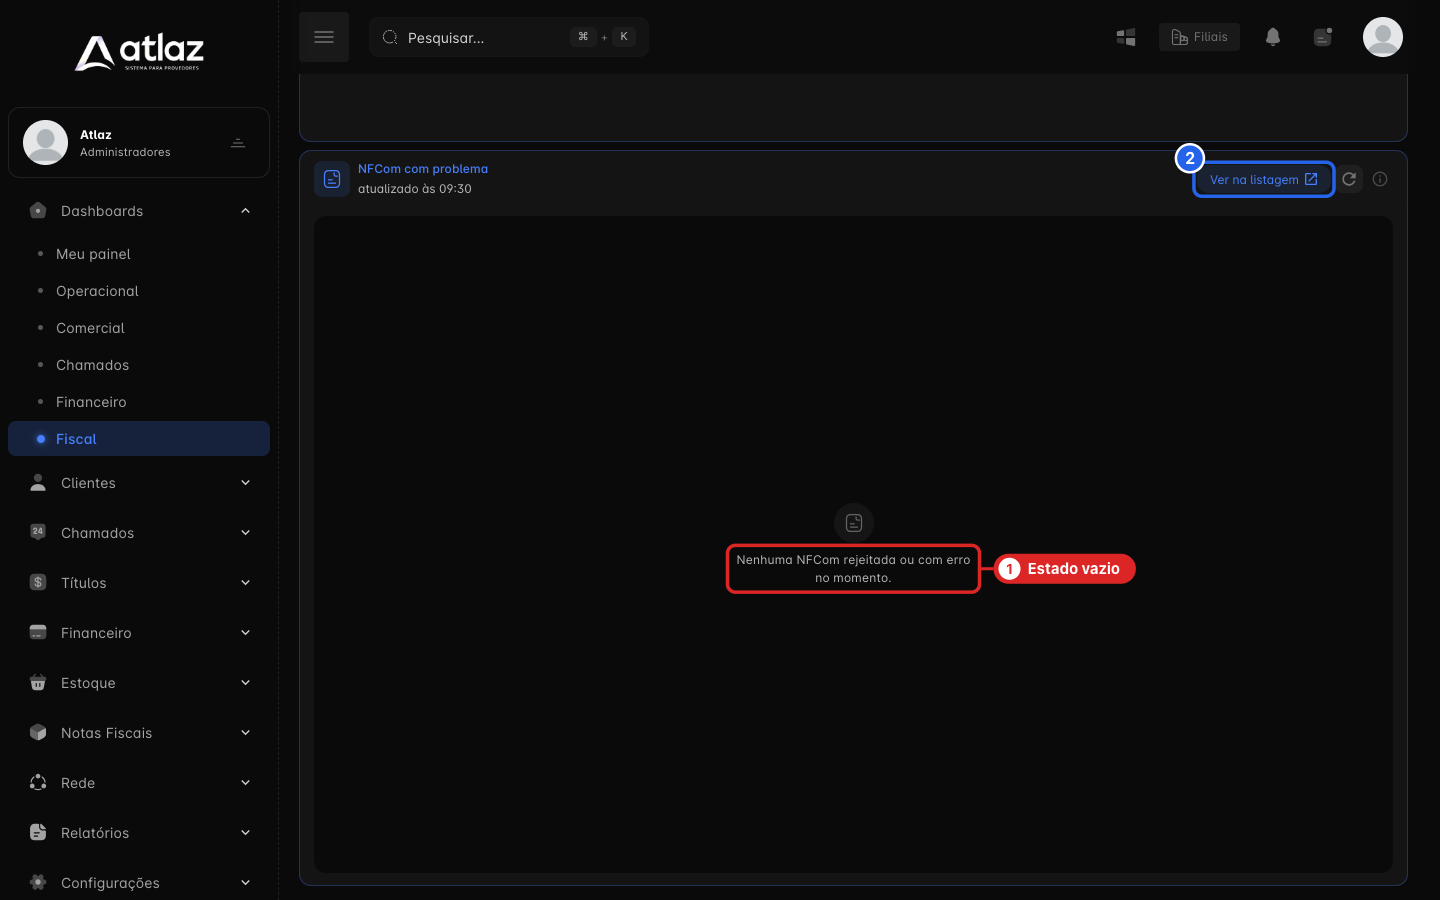Expand the Clientes menu chevron
This screenshot has width=1440, height=900.
pyautogui.click(x=245, y=483)
